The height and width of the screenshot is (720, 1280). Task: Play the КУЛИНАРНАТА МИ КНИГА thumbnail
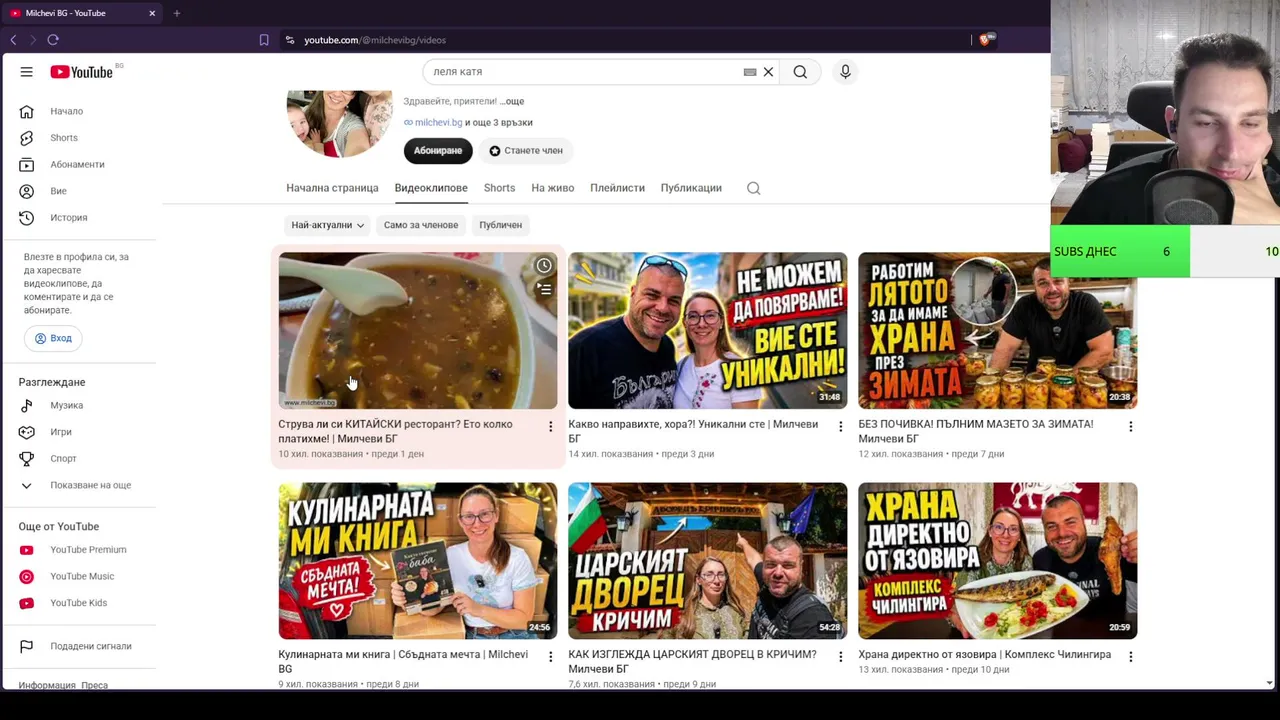pyautogui.click(x=418, y=561)
